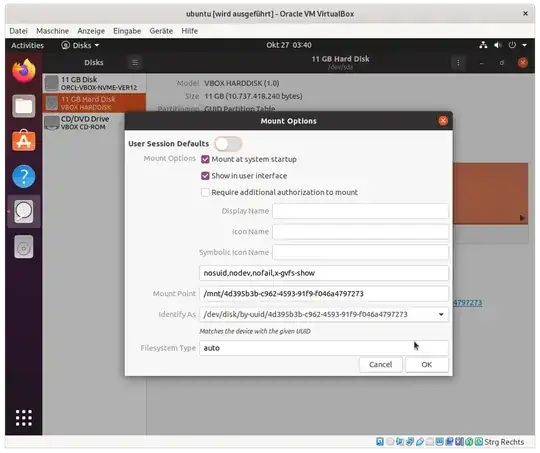Image resolution: width=540 pixels, height=453 pixels.
Task: Click the VirtualBox mouse integration indicator
Action: click(x=469, y=442)
